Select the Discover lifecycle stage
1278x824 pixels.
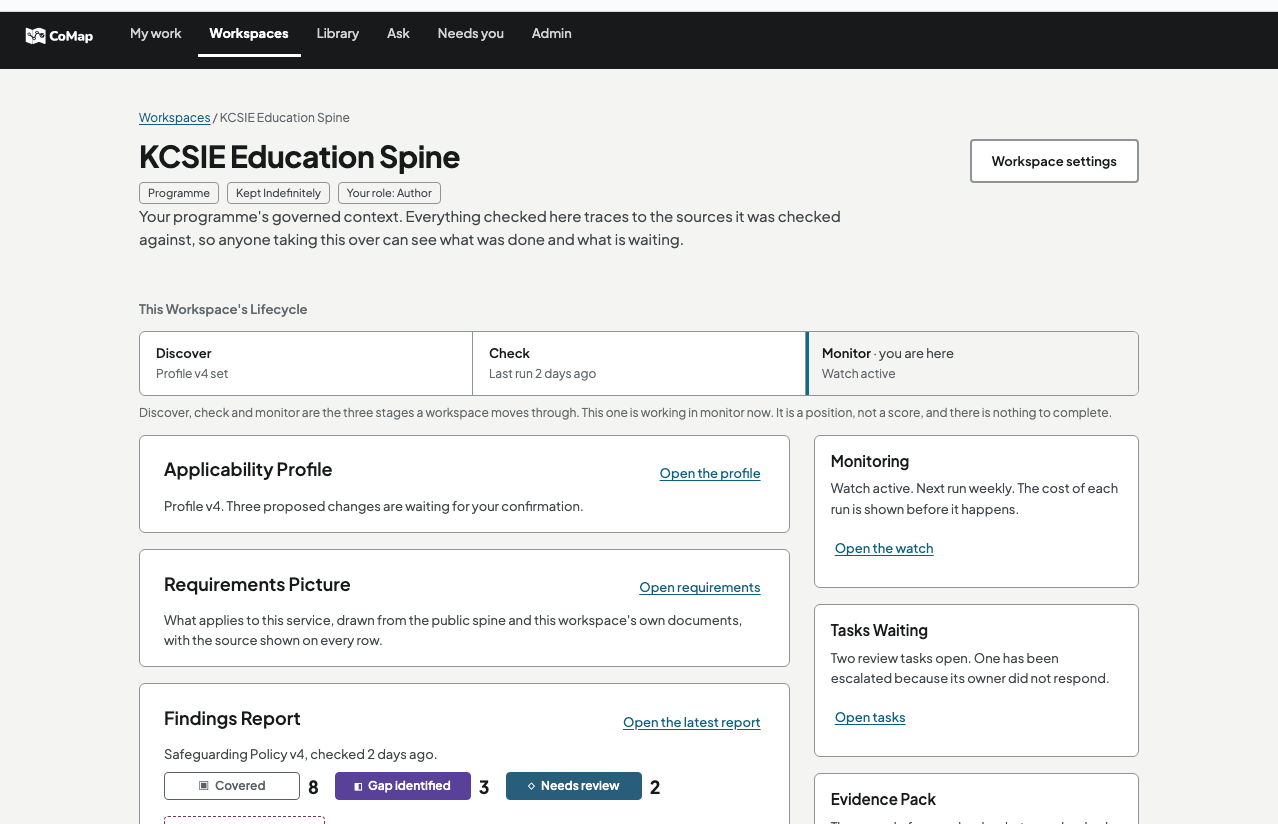[306, 364]
